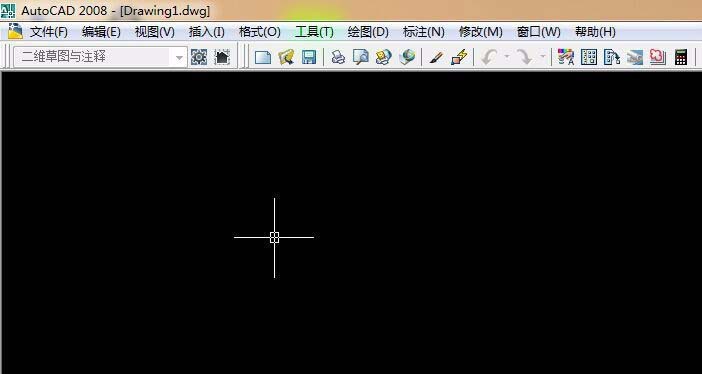Expand the Redo history dropdown arrow
The height and width of the screenshot is (374, 702).
(542, 57)
